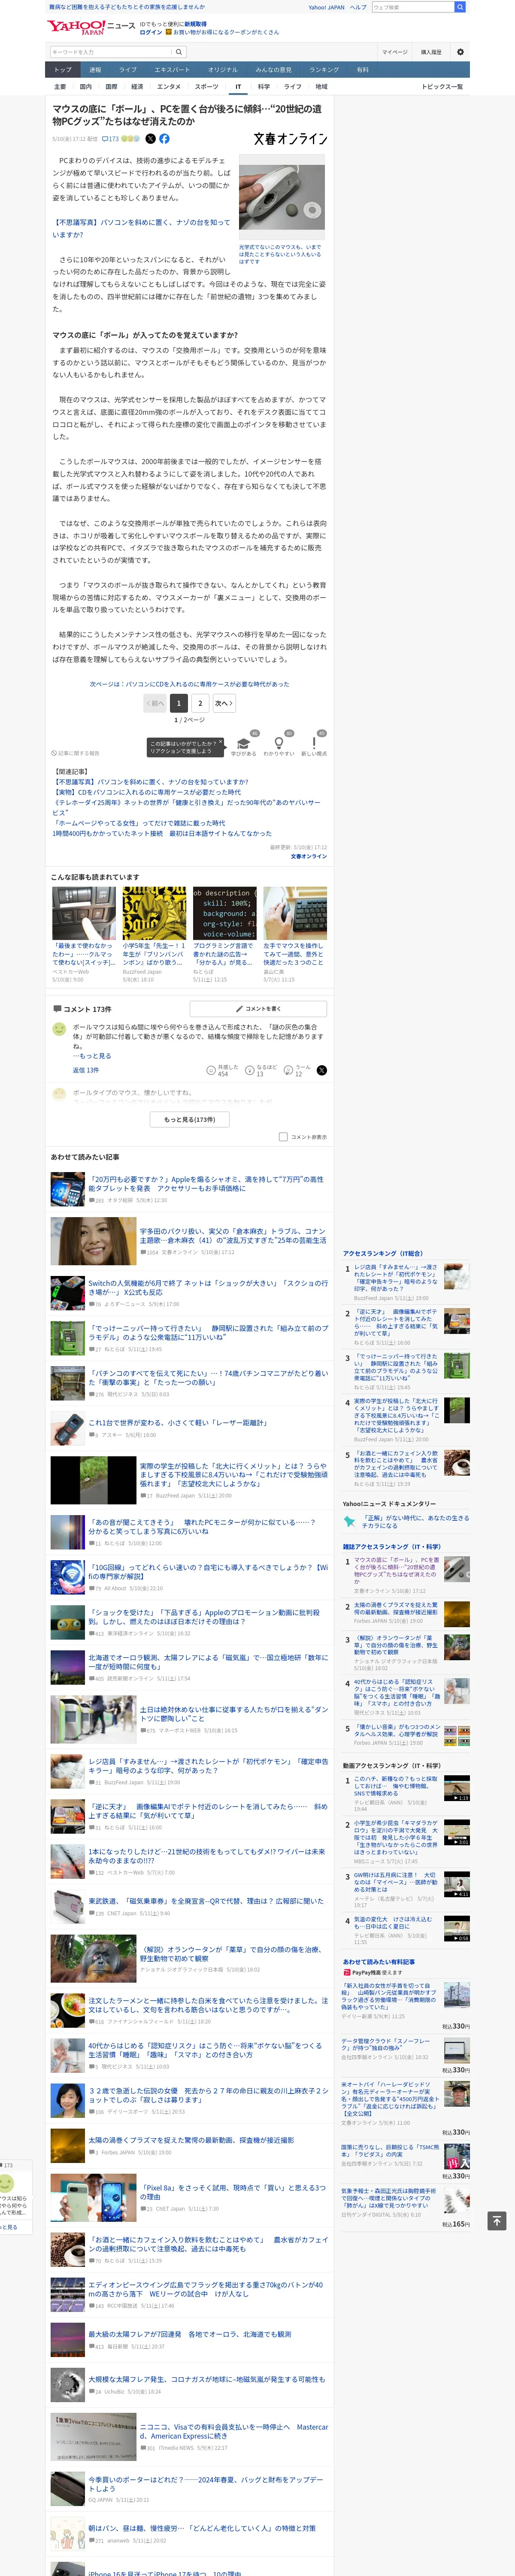The width and height of the screenshot is (515, 2576).
Task: Open the orangutan 薬草 article thumbnail
Action: click(94, 1958)
